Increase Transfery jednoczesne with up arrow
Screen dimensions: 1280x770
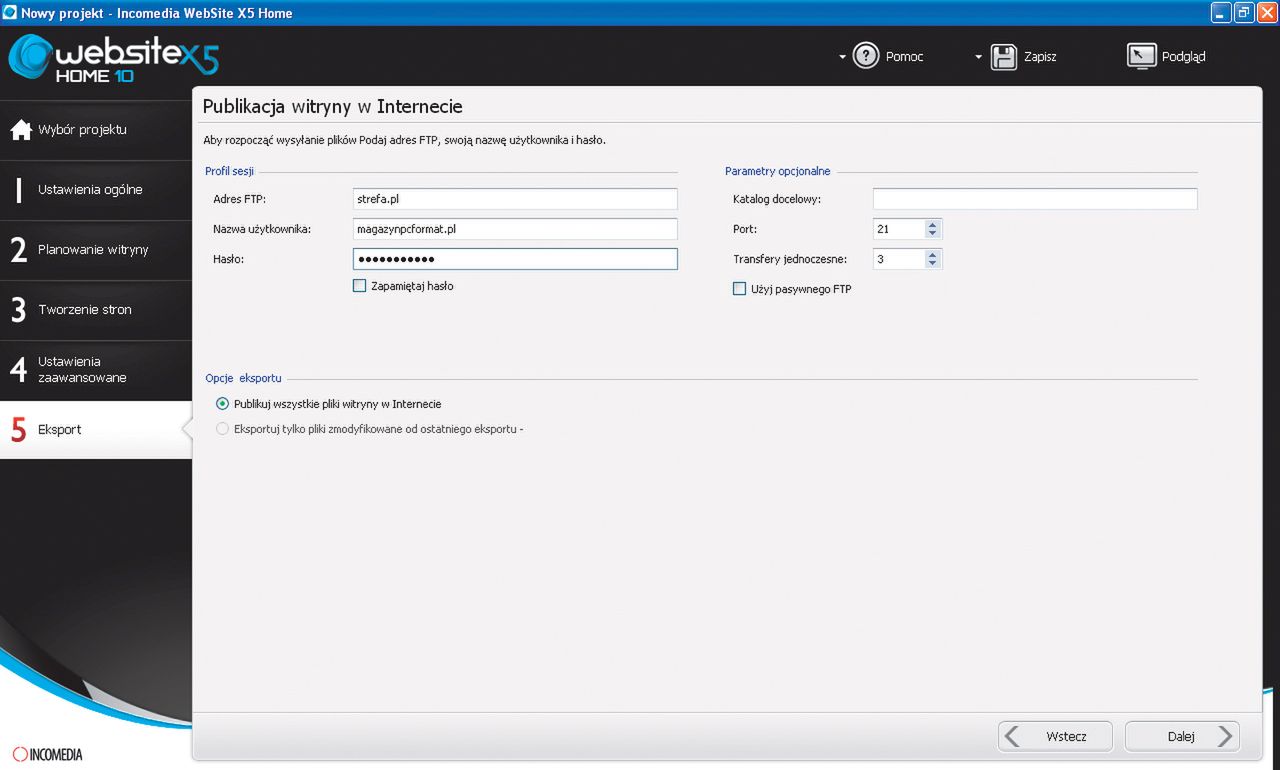tap(933, 255)
